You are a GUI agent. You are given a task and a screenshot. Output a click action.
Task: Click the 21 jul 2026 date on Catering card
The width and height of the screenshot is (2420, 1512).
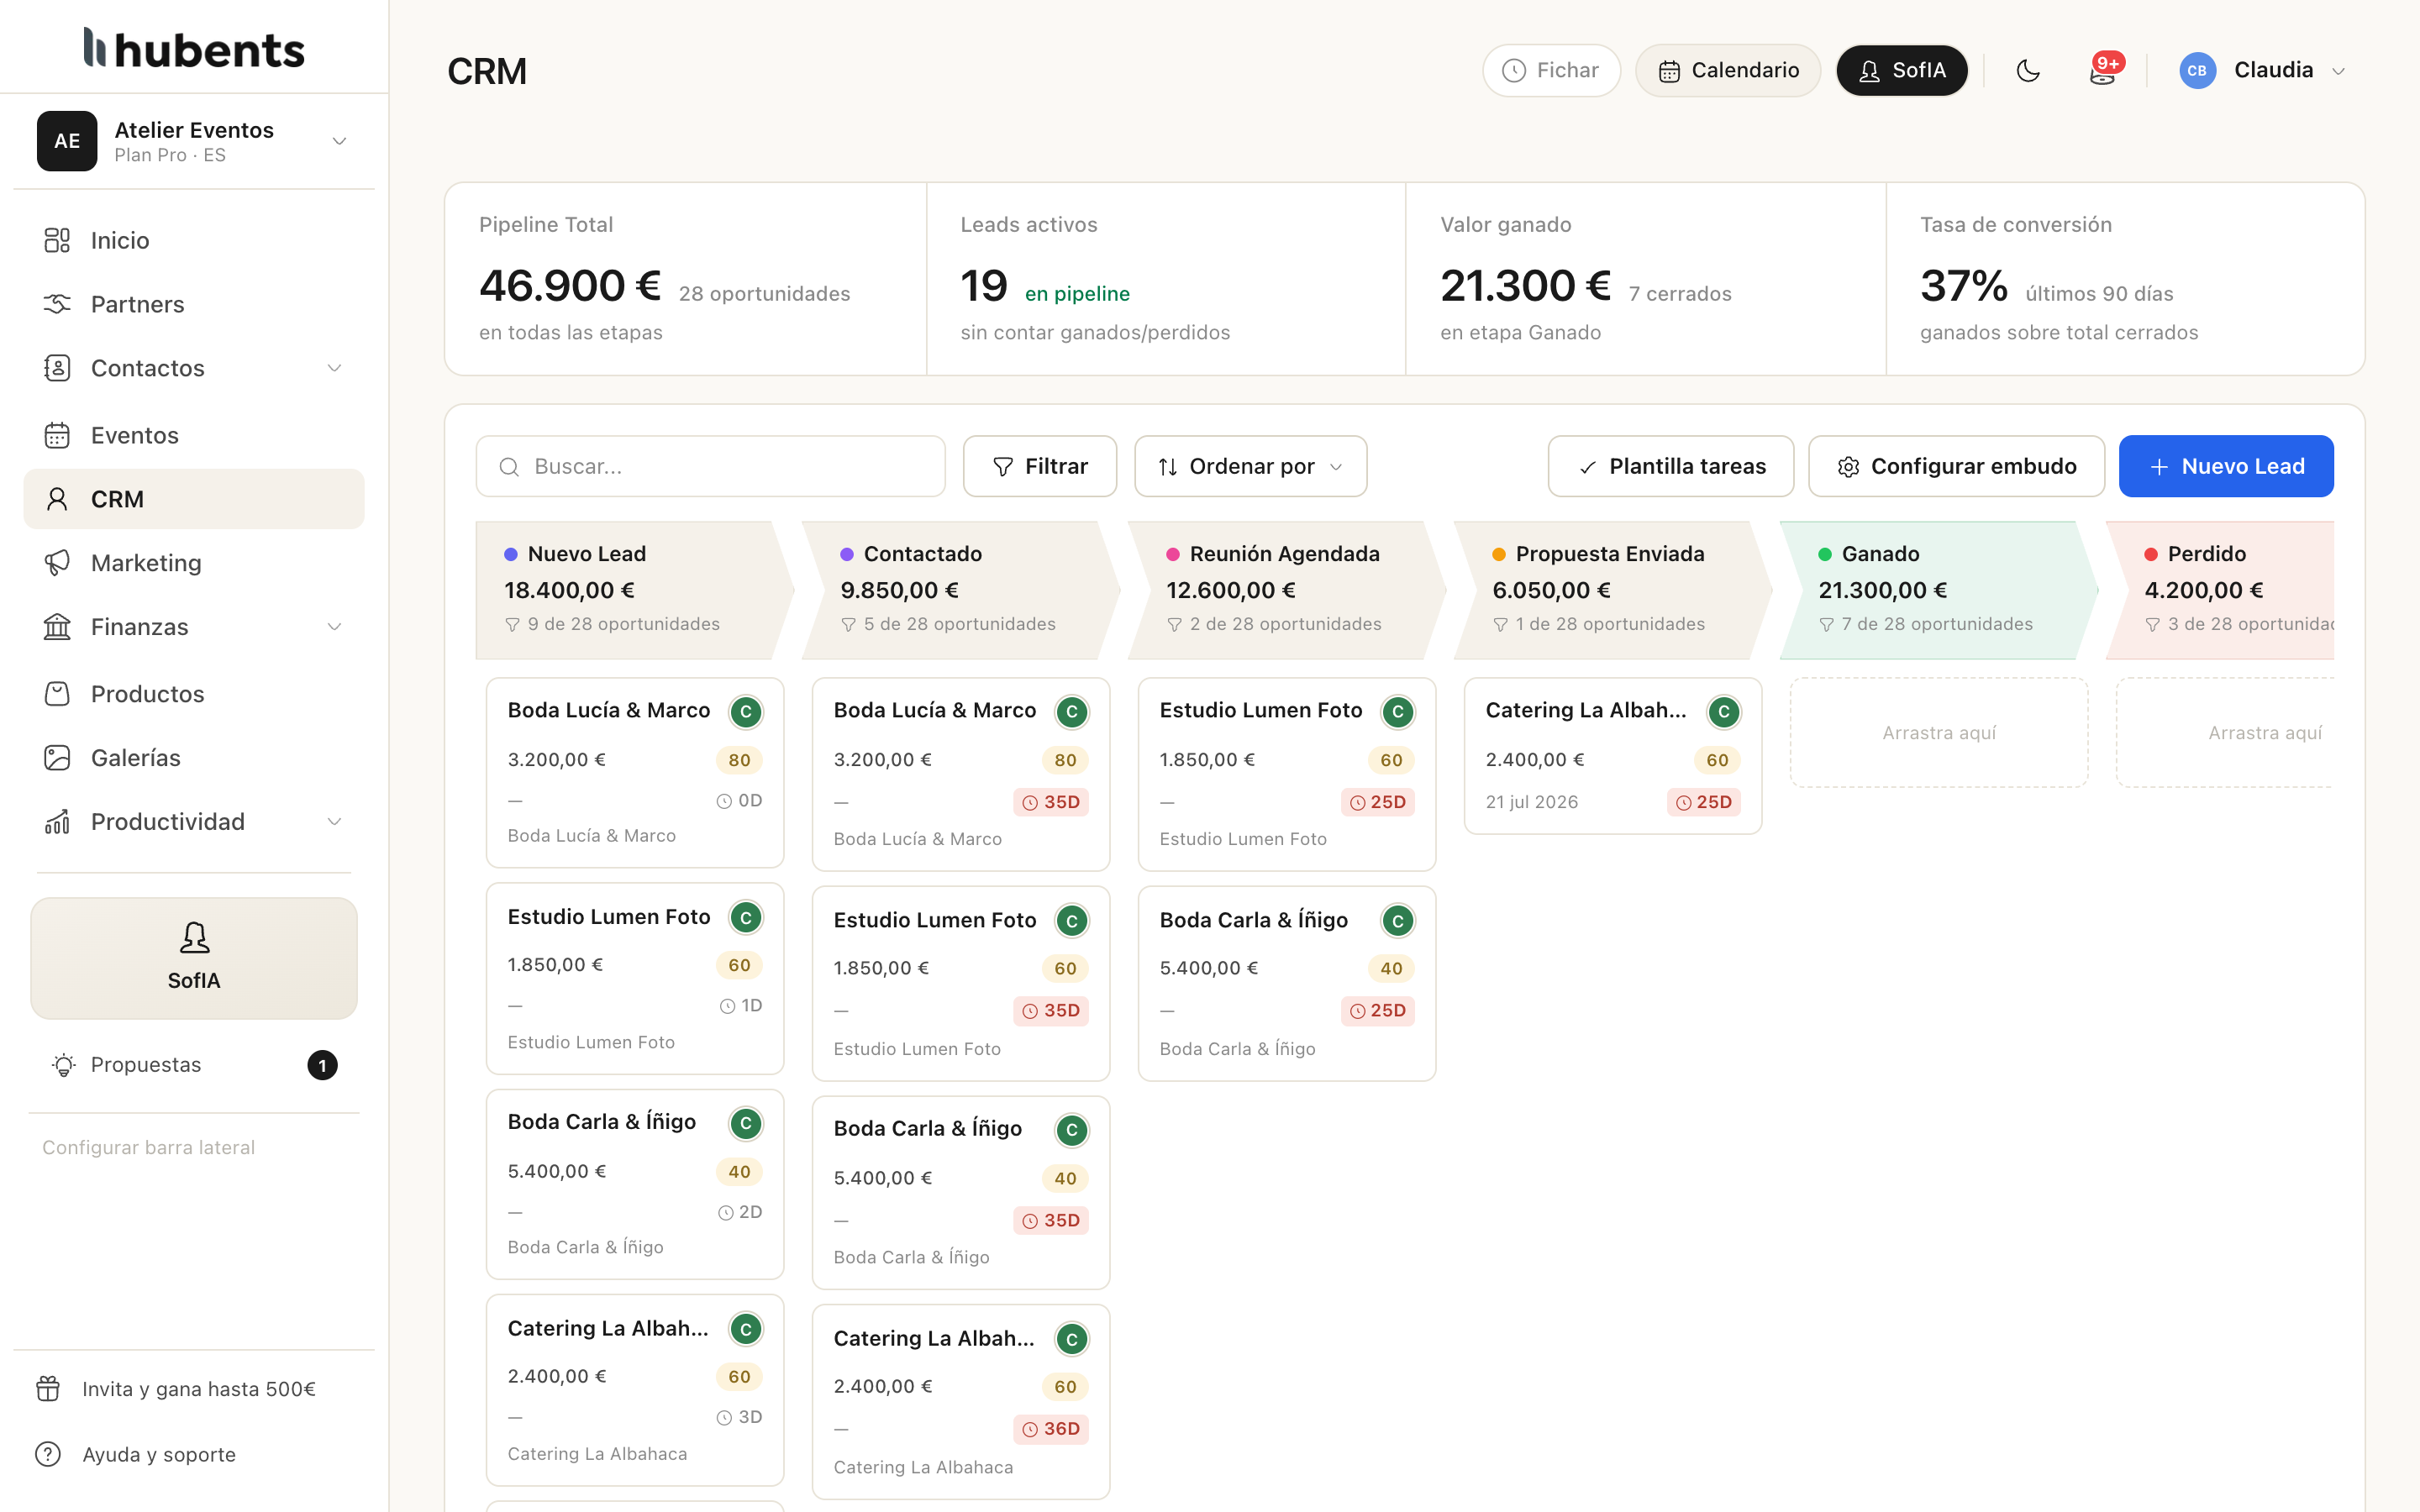pos(1531,802)
